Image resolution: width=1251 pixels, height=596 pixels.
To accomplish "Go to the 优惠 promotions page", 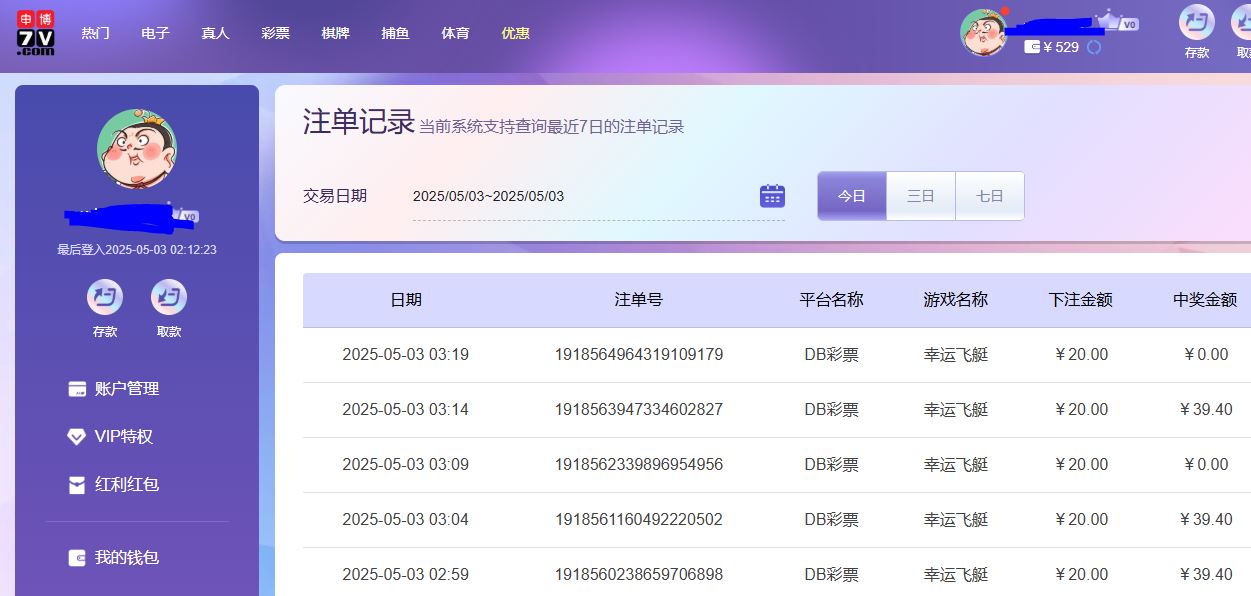I will 515,33.
